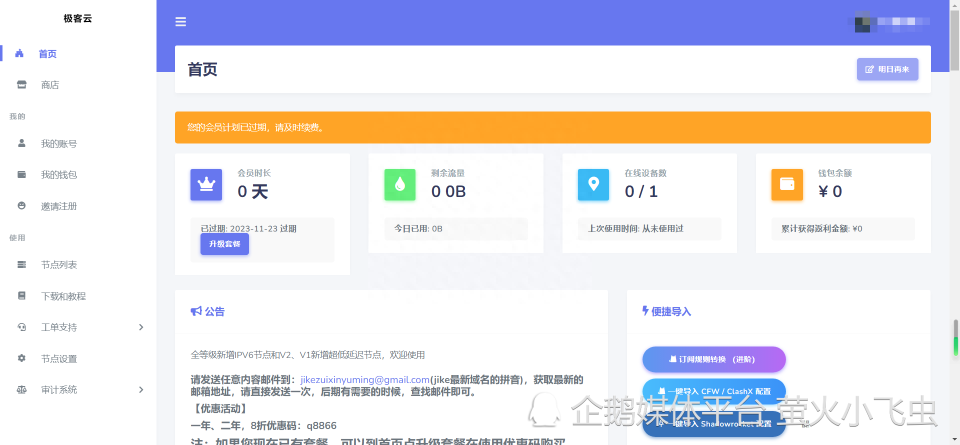Click the blue location pin devices icon
The width and height of the screenshot is (960, 445).
[x=594, y=185]
